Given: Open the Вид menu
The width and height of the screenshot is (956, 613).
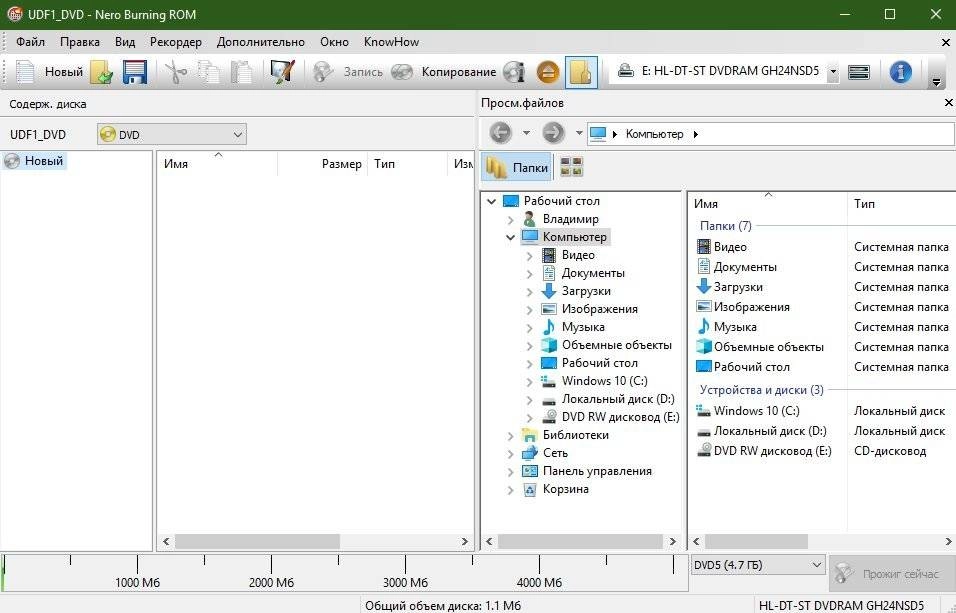Looking at the screenshot, I should tap(125, 42).
